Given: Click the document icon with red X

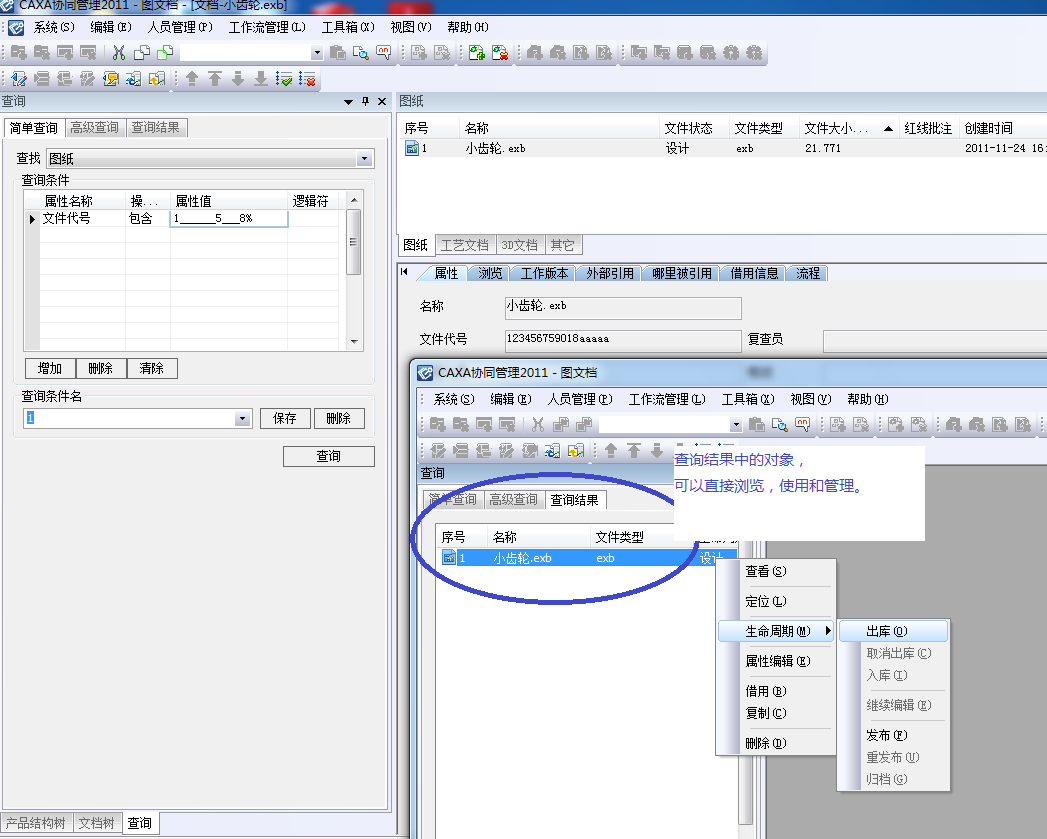Looking at the screenshot, I should point(499,52).
